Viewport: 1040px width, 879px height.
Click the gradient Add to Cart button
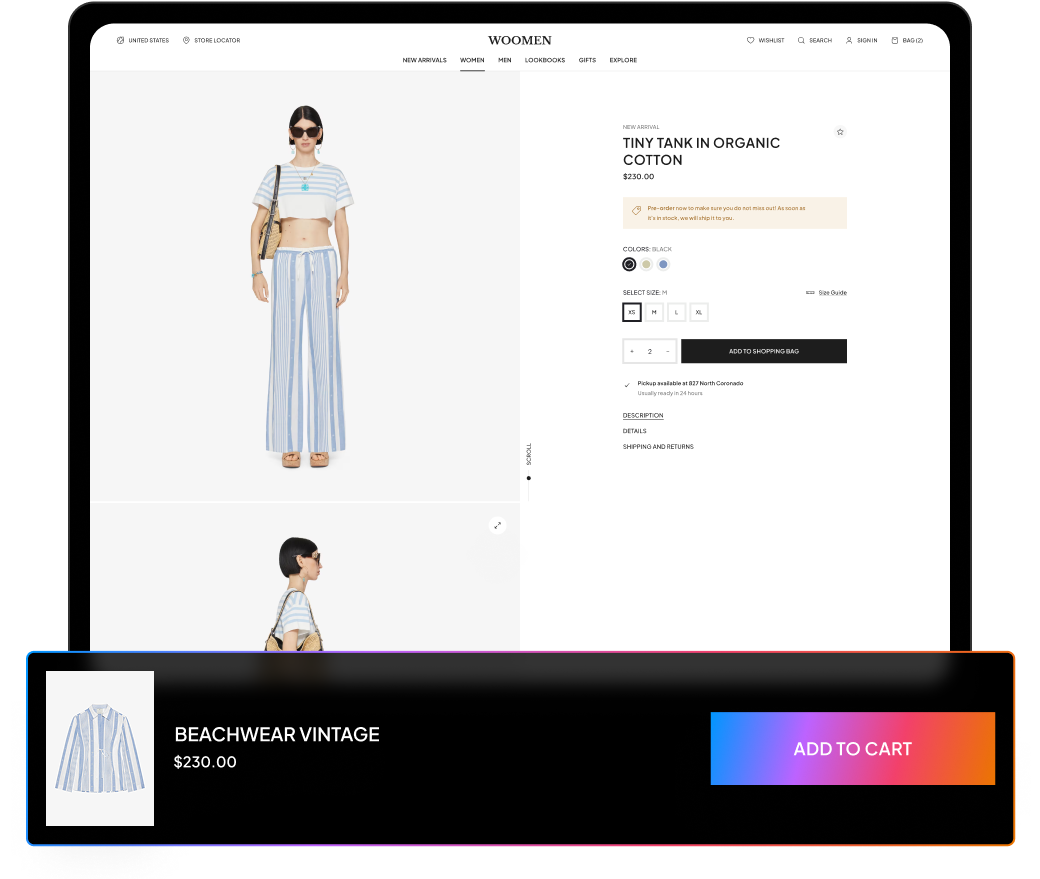(x=853, y=749)
